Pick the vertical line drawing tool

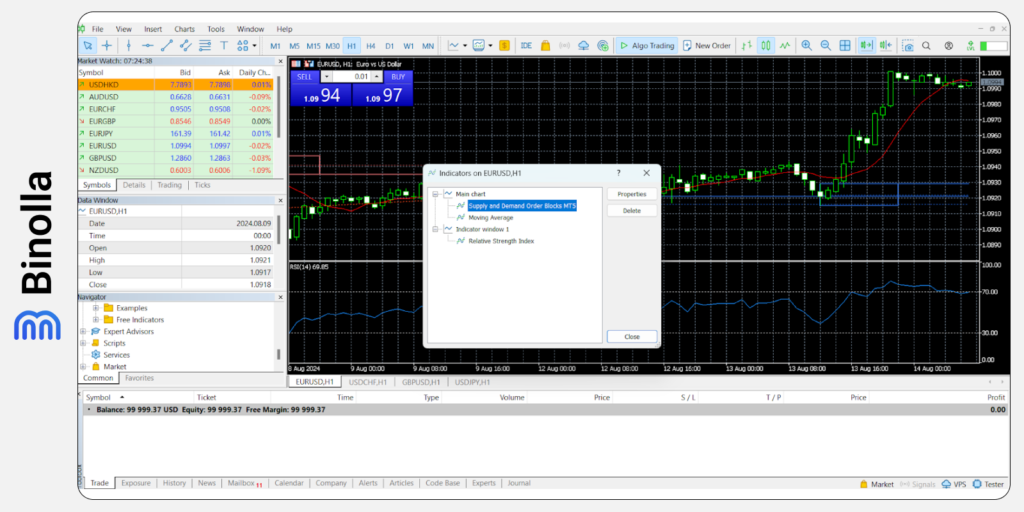point(129,46)
